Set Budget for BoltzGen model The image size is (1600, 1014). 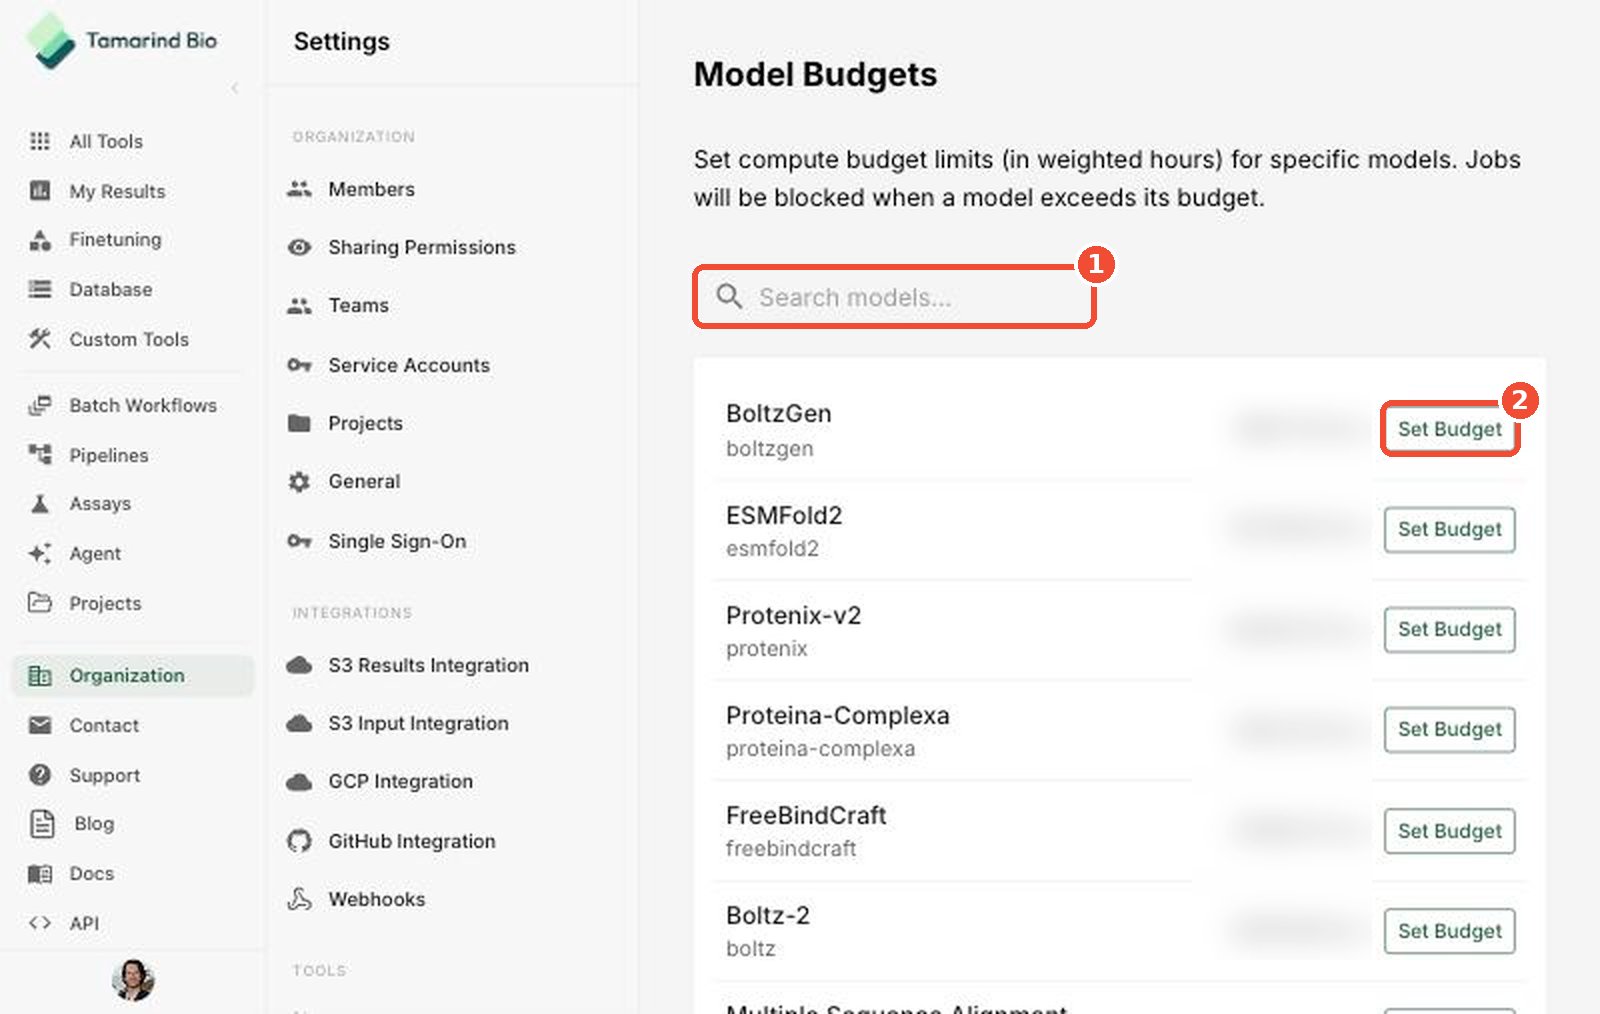pyautogui.click(x=1449, y=429)
